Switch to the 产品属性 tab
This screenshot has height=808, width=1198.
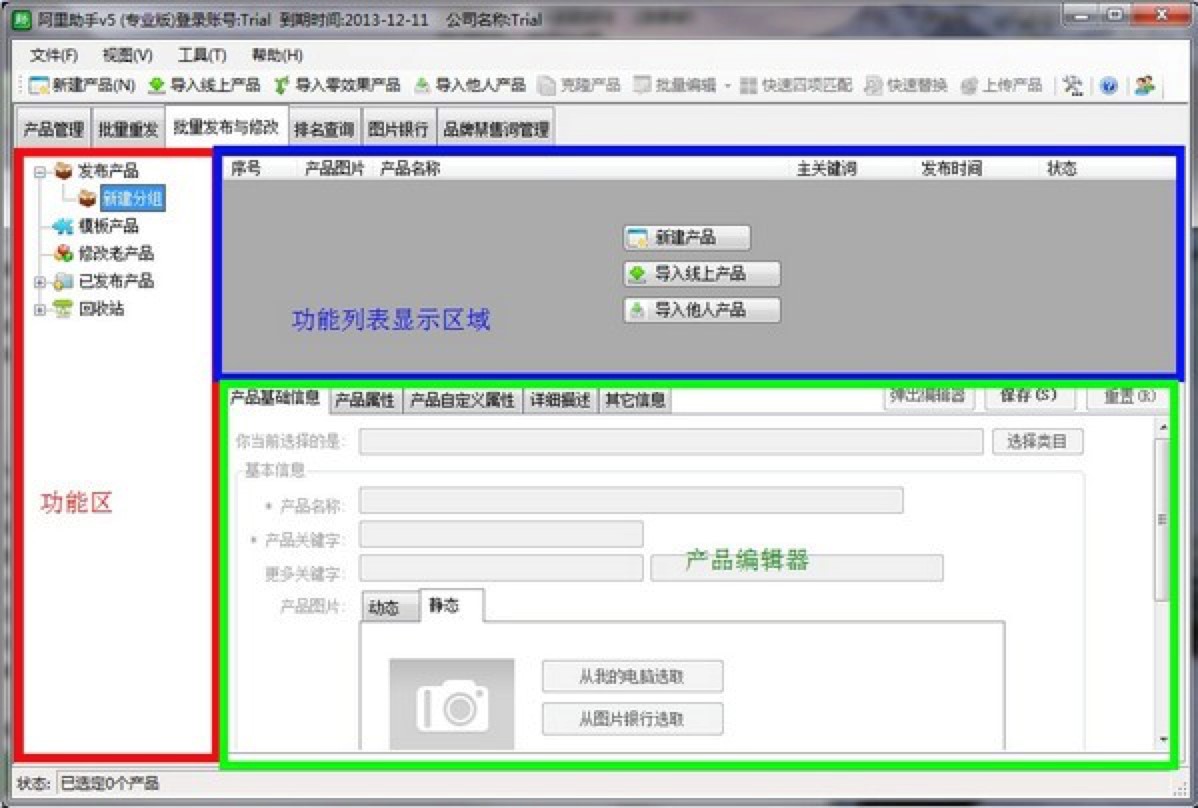click(x=364, y=401)
